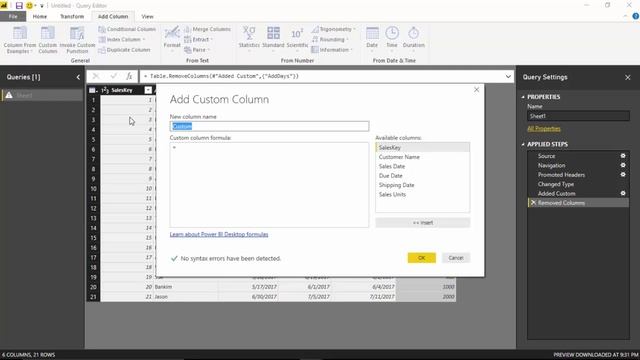Open gear settings for Navigation step
The height and width of the screenshot is (360, 640).
(623, 165)
